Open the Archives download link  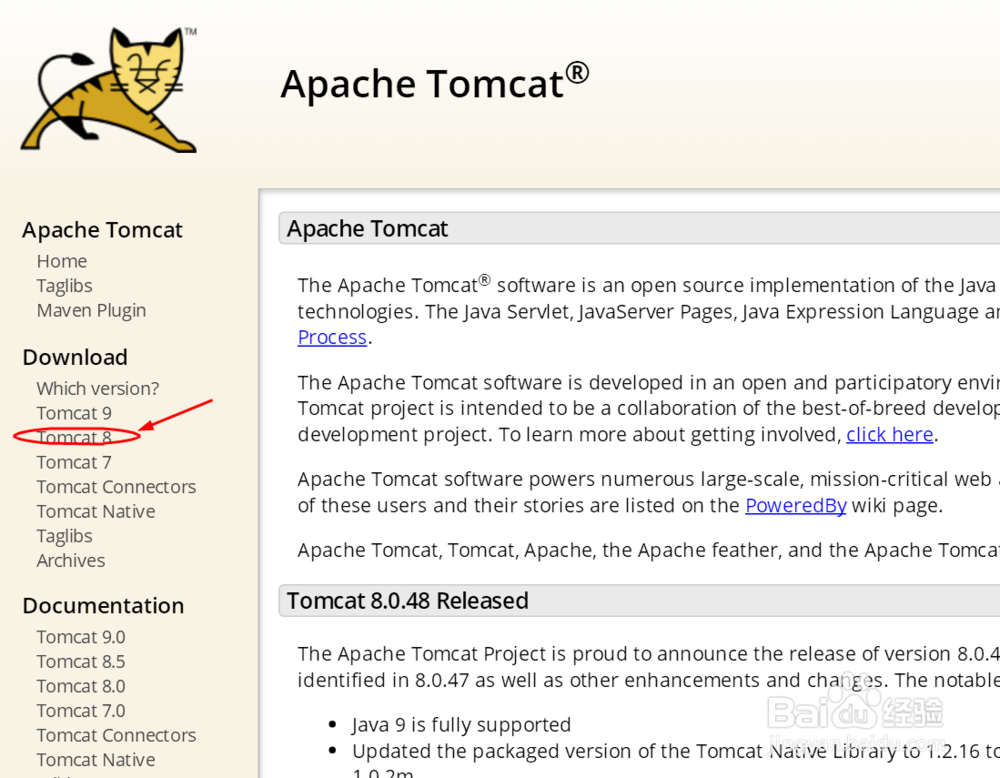pos(71,561)
